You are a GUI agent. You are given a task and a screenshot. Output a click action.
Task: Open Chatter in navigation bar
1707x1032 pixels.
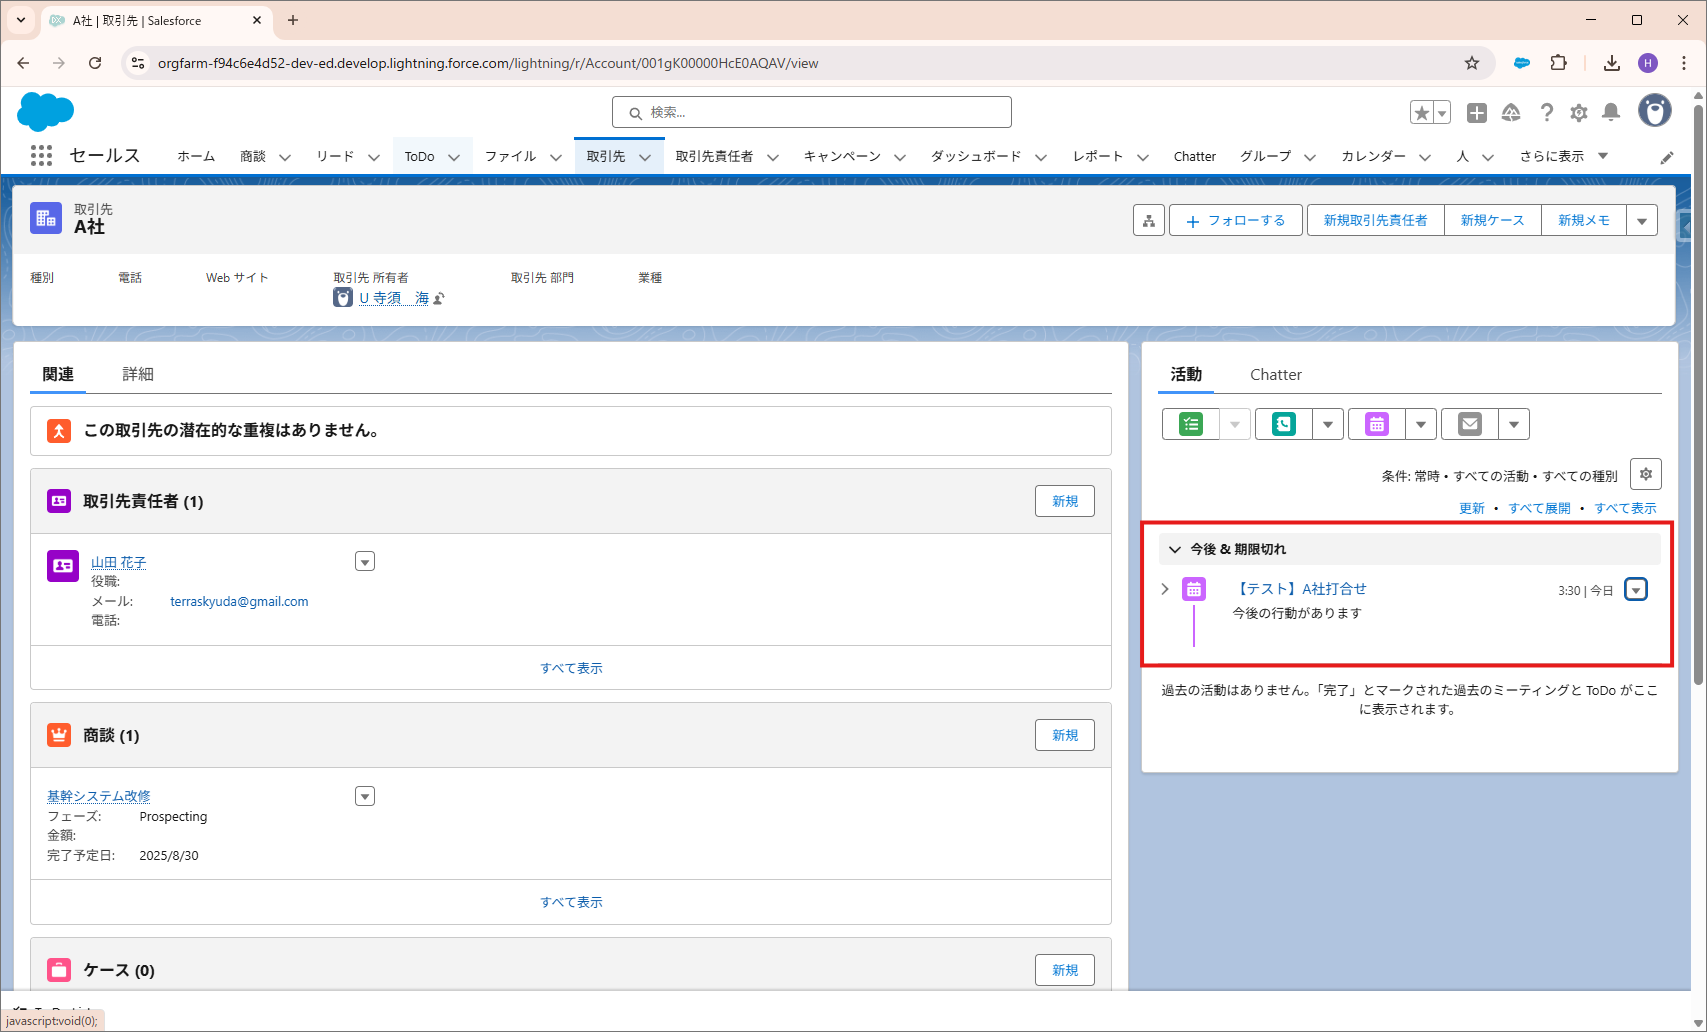[1195, 156]
